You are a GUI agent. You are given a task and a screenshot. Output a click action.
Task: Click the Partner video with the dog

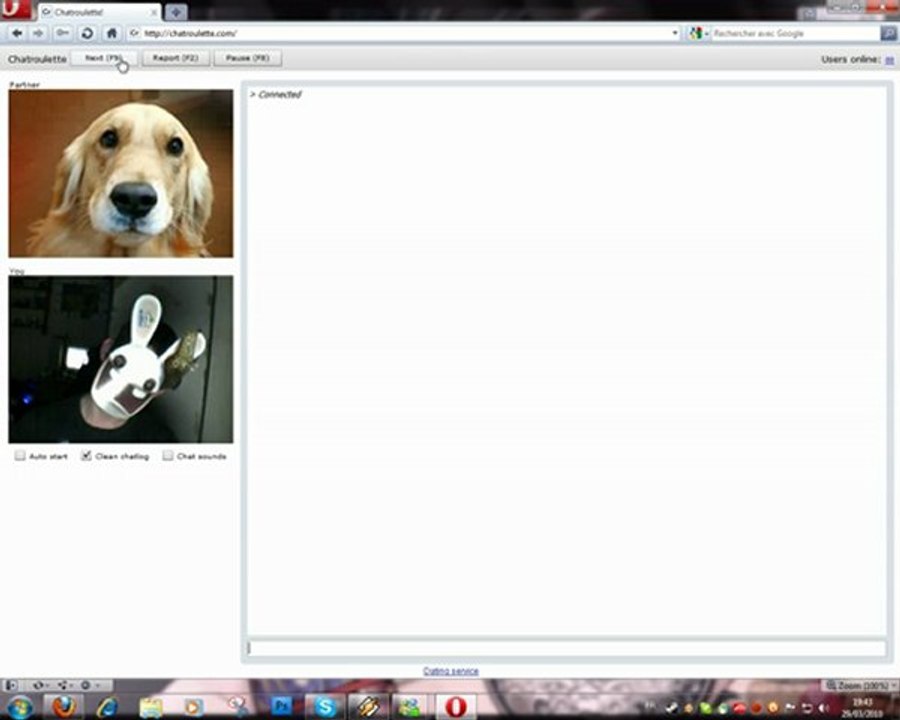(121, 173)
